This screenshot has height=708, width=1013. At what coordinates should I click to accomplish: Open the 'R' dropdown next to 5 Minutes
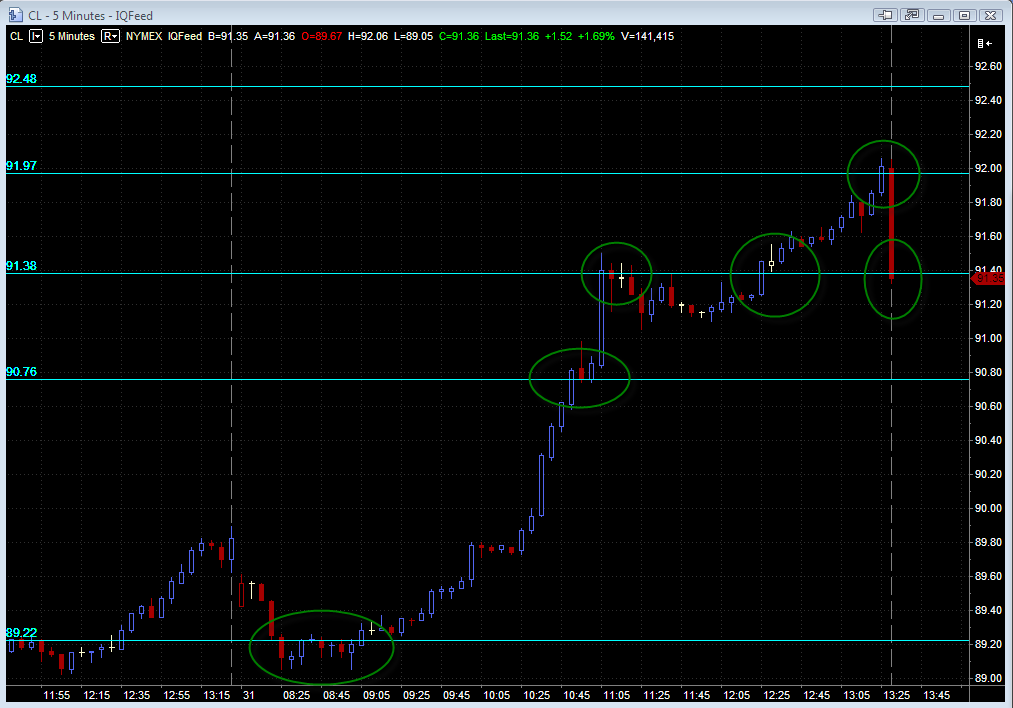point(110,36)
